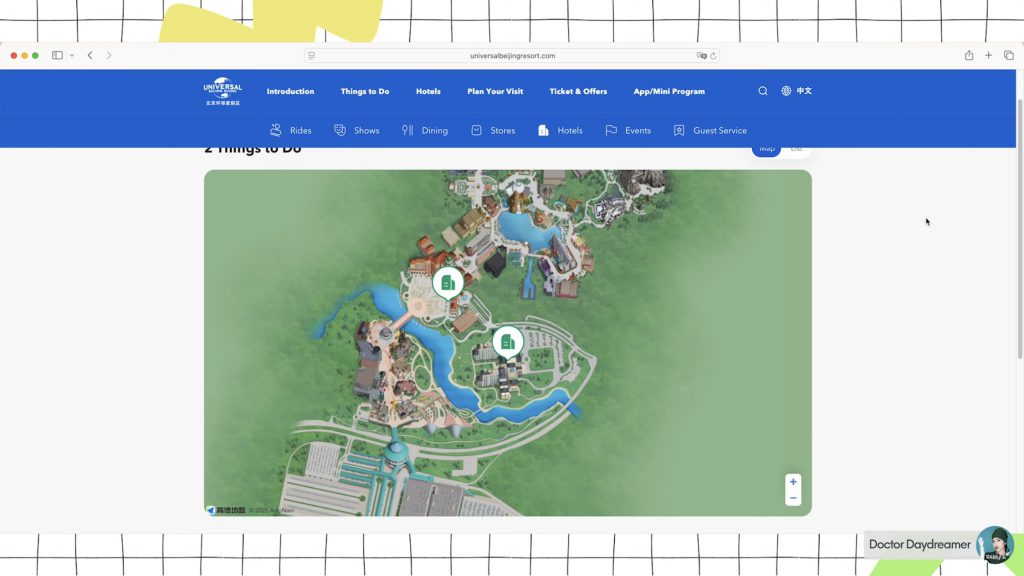Select the Dining fork icon

point(407,130)
